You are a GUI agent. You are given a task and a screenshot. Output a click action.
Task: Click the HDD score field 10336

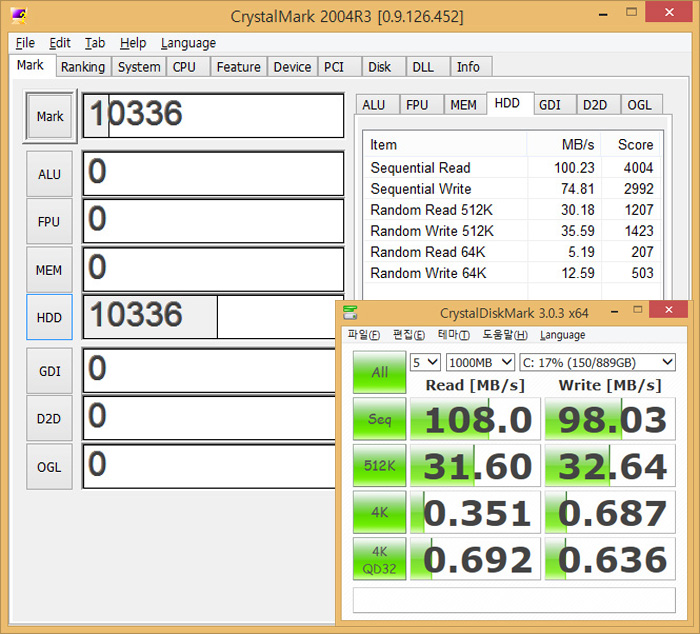click(209, 317)
